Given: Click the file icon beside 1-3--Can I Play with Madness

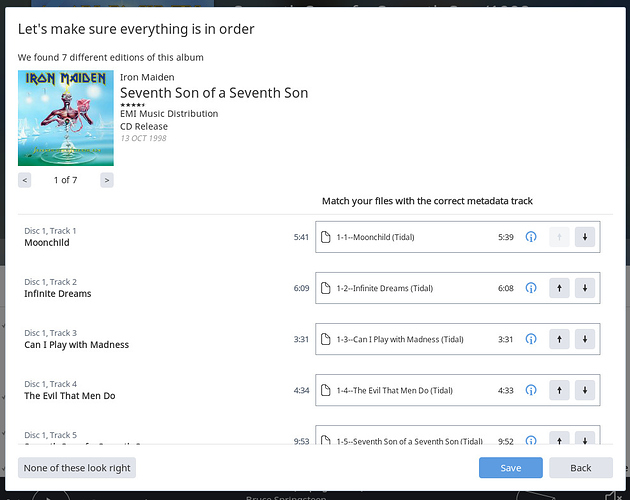Looking at the screenshot, I should (326, 339).
